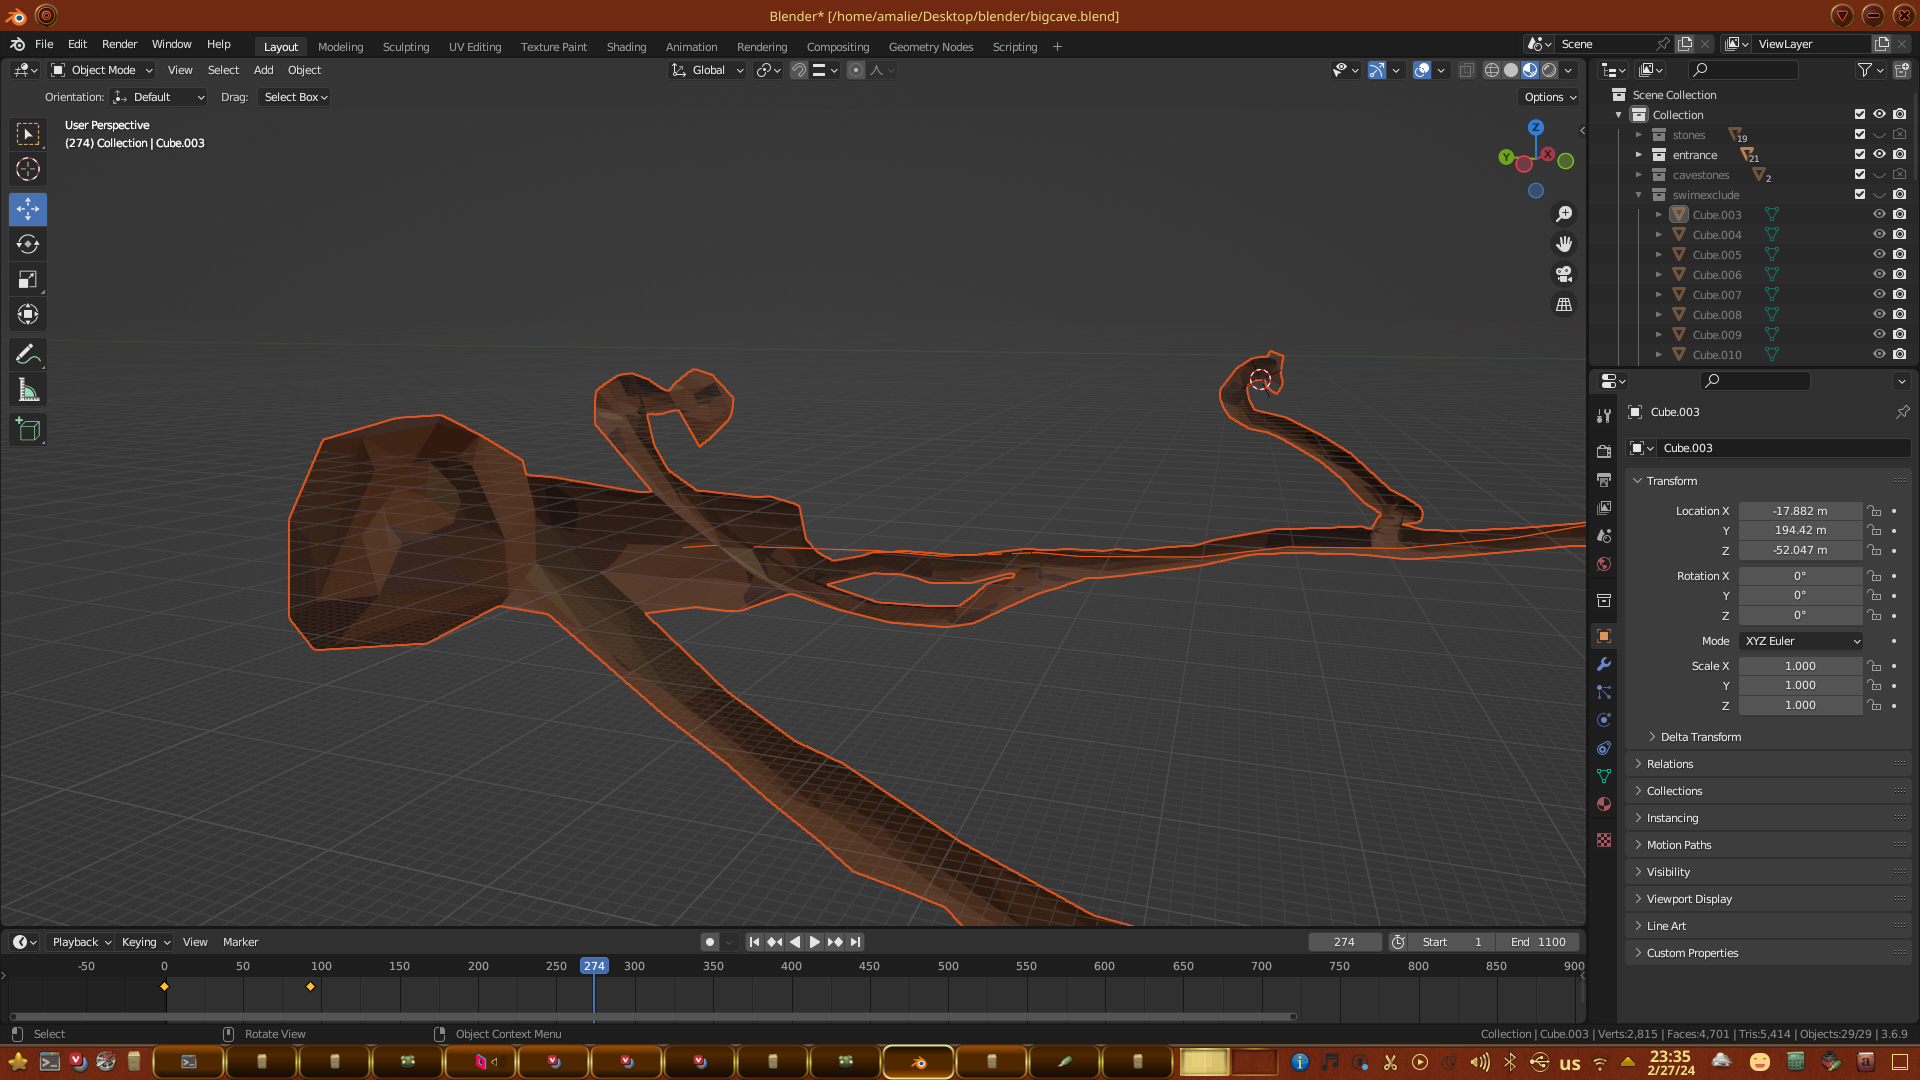1920x1080 pixels.
Task: Disable rendering for Cube.008 using its camera icon
Action: point(1899,314)
